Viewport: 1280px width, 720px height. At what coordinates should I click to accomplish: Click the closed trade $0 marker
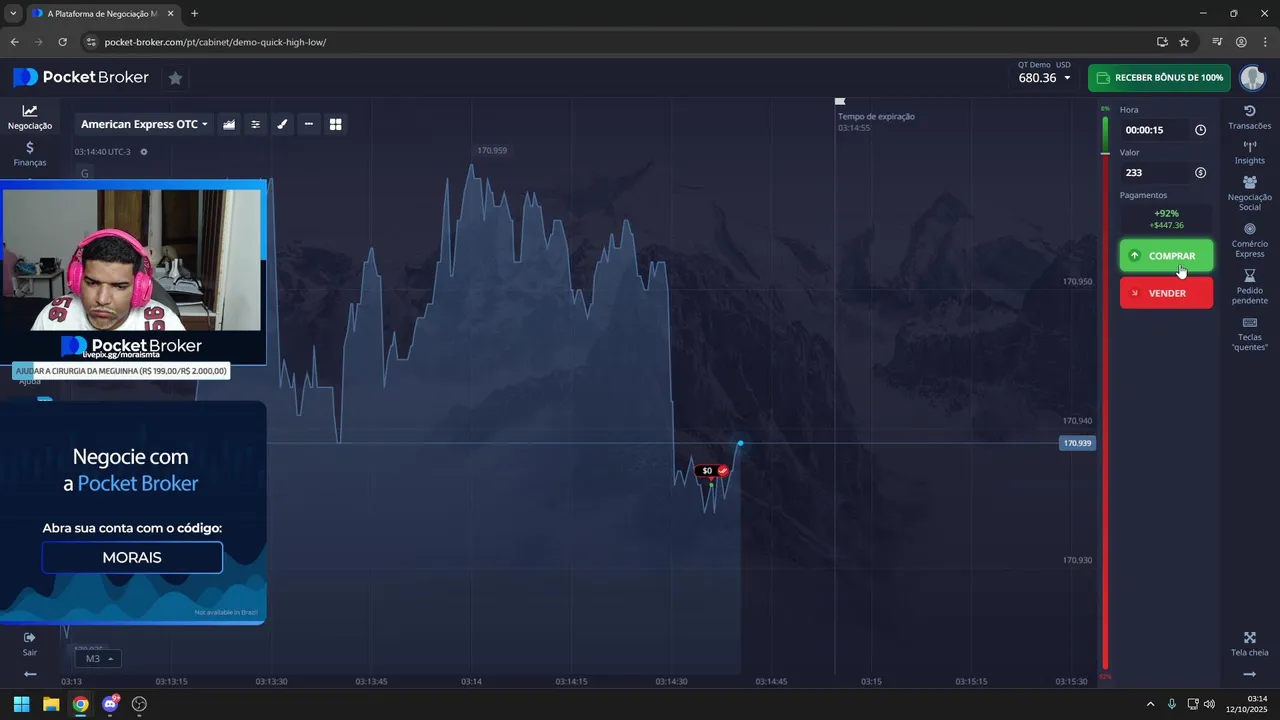click(713, 470)
